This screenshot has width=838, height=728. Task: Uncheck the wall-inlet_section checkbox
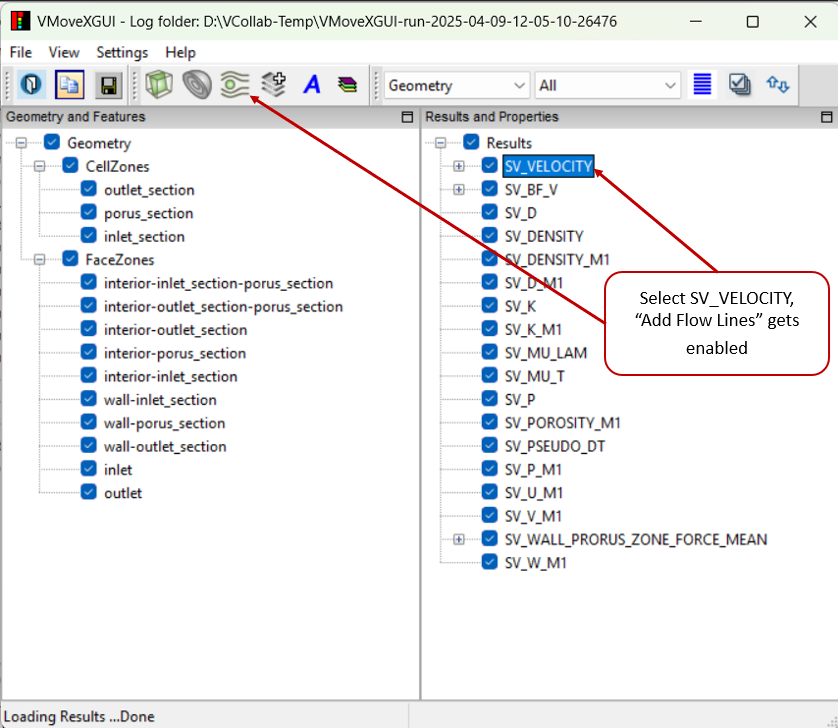[x=89, y=399]
